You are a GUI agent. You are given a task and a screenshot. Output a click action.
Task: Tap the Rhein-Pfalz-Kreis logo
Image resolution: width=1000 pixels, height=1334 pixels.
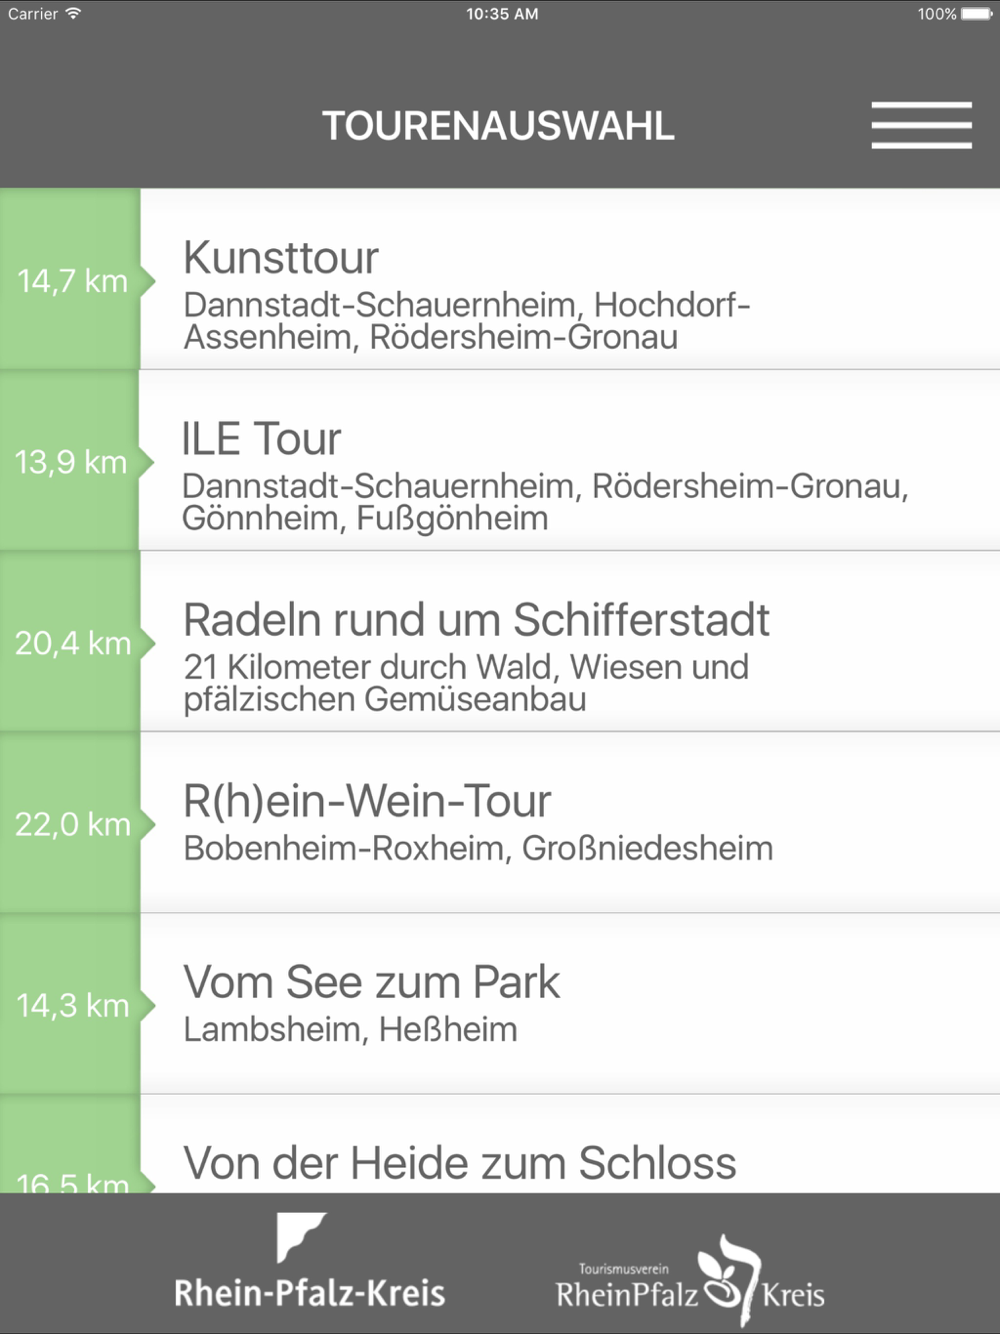tap(309, 1261)
